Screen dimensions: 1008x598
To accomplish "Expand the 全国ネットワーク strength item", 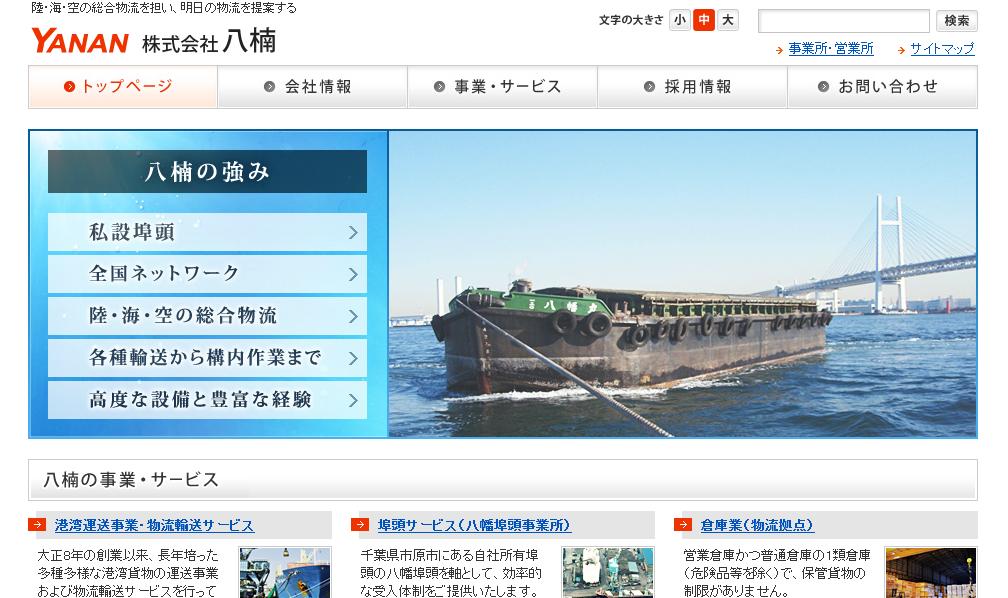I will [207, 274].
